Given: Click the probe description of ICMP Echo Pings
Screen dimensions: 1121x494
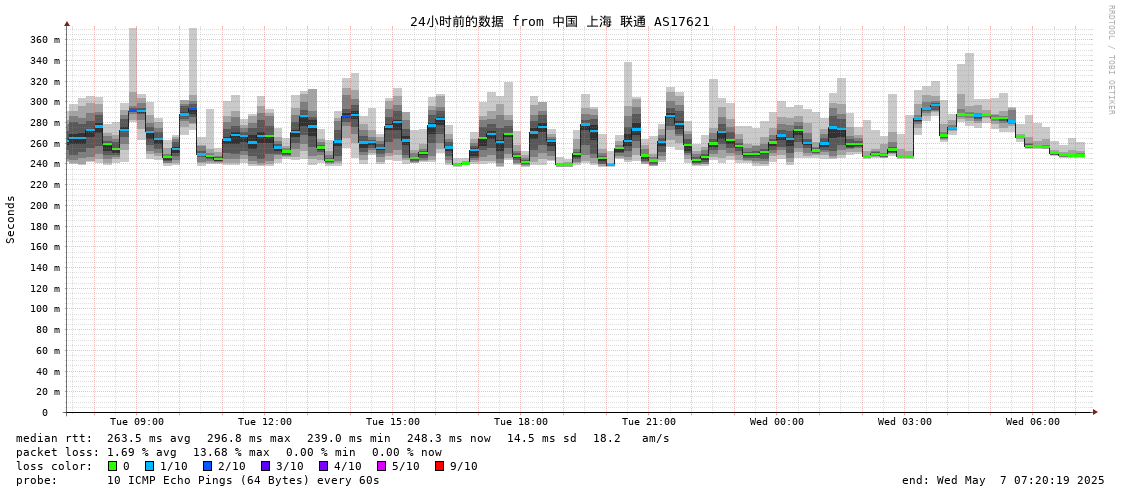Looking at the screenshot, I should tap(243, 480).
